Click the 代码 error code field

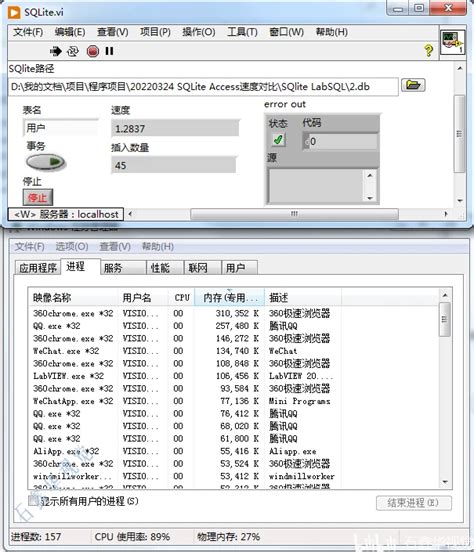click(x=340, y=142)
